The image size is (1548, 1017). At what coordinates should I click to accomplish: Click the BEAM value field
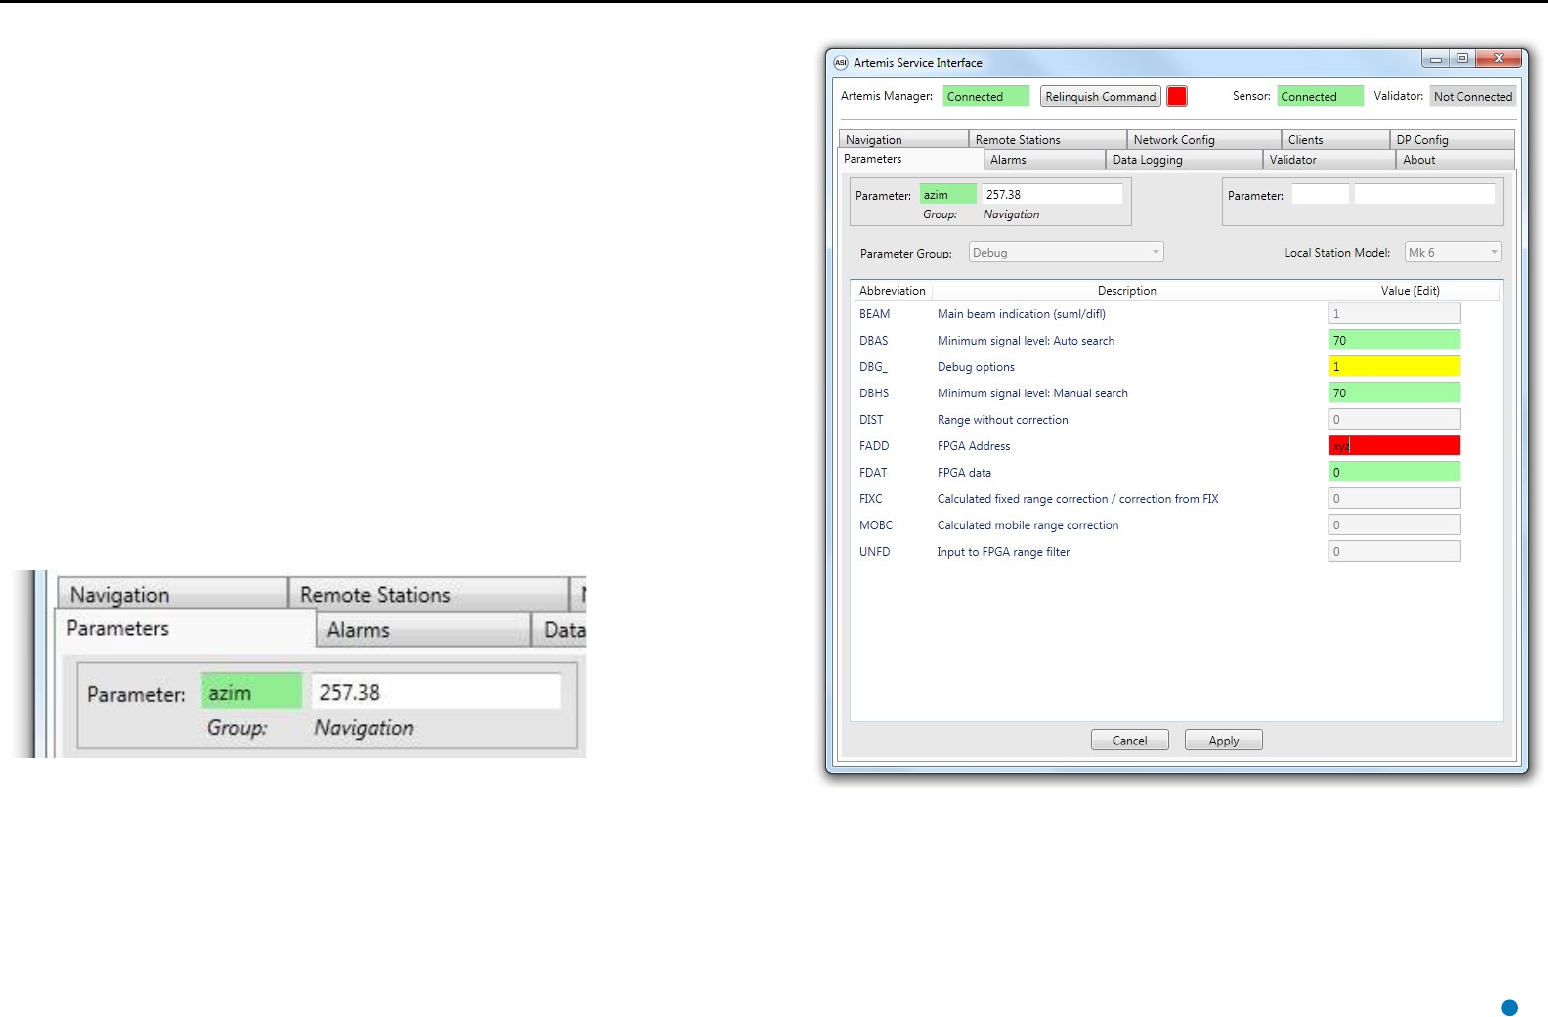(x=1394, y=313)
